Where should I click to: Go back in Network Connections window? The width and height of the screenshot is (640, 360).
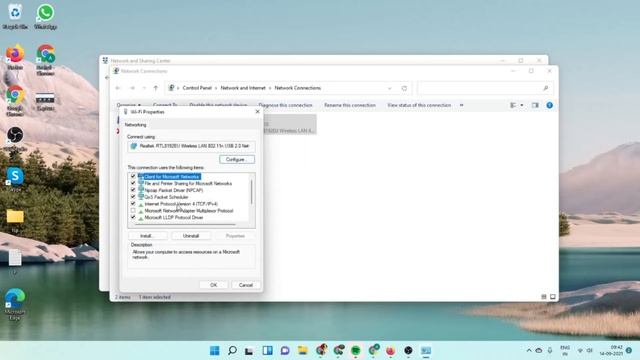pos(118,88)
